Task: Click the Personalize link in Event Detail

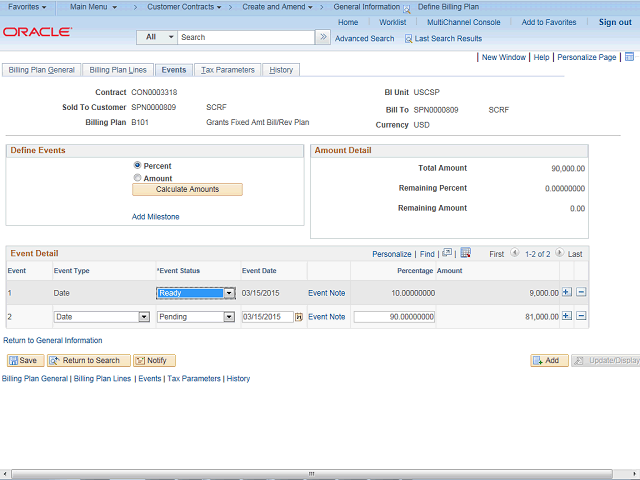Action: click(x=392, y=254)
